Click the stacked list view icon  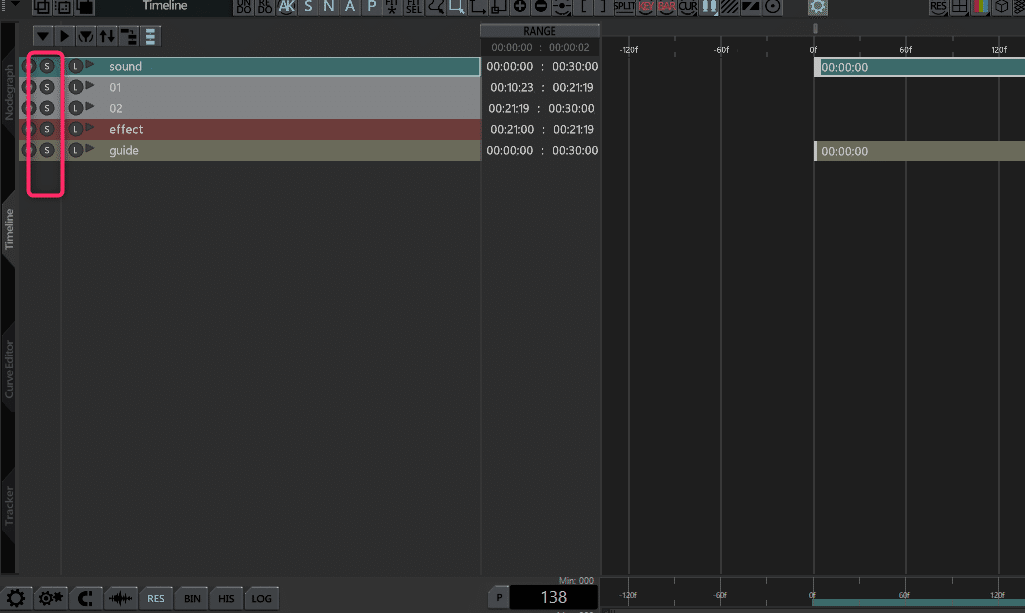coord(150,37)
